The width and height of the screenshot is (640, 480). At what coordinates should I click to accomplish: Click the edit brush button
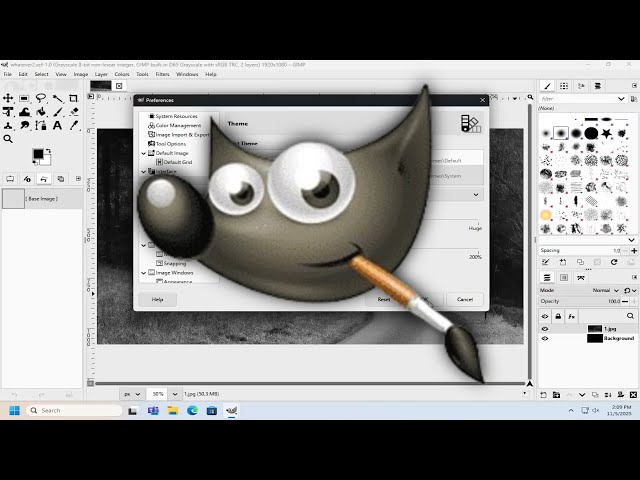546,262
